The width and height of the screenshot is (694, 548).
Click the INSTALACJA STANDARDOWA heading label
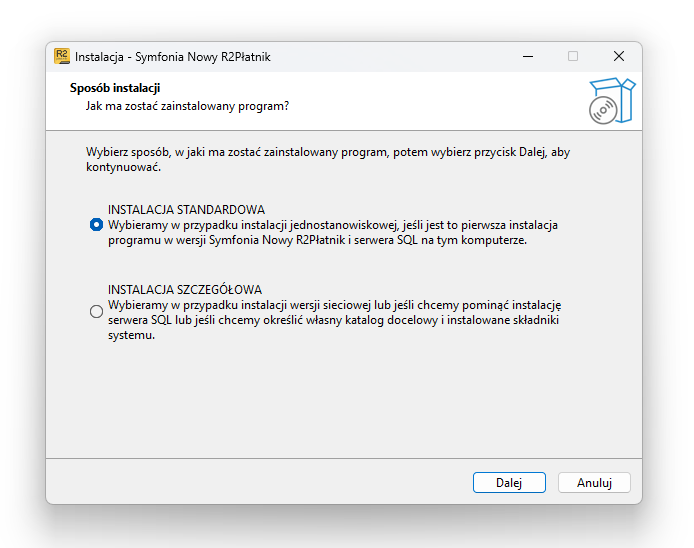186,209
